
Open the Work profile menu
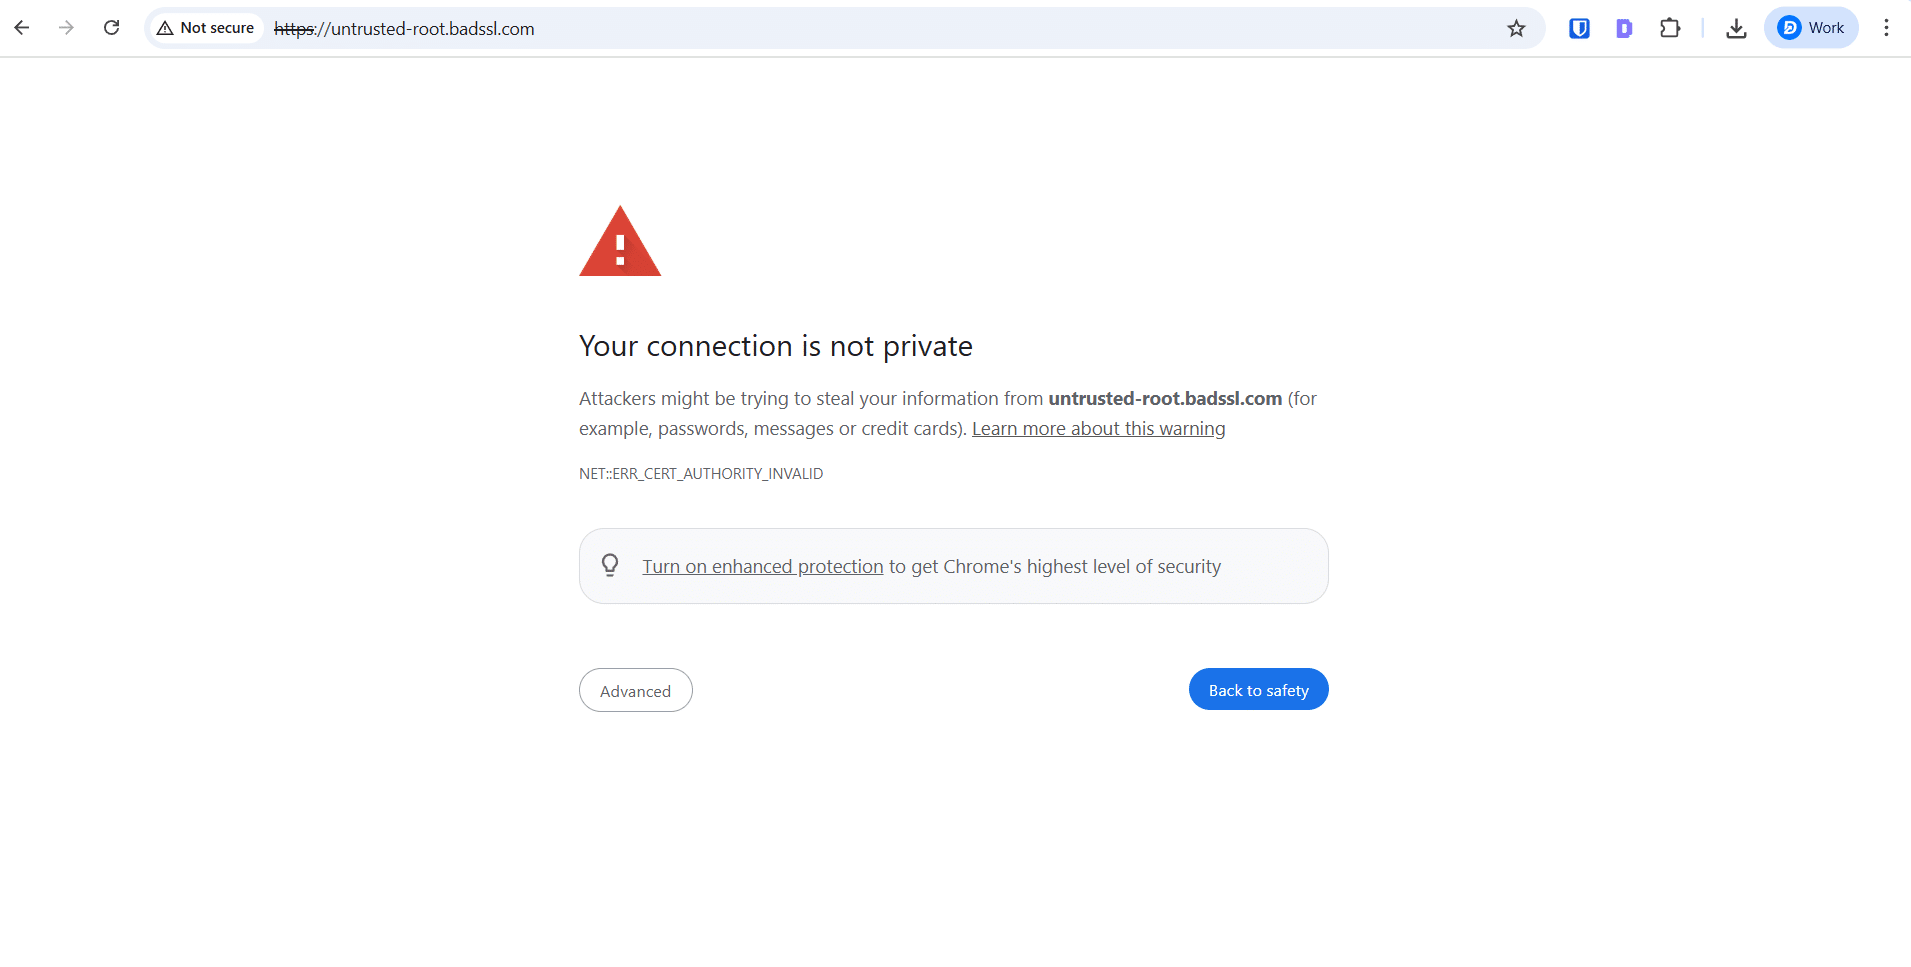(x=1811, y=28)
